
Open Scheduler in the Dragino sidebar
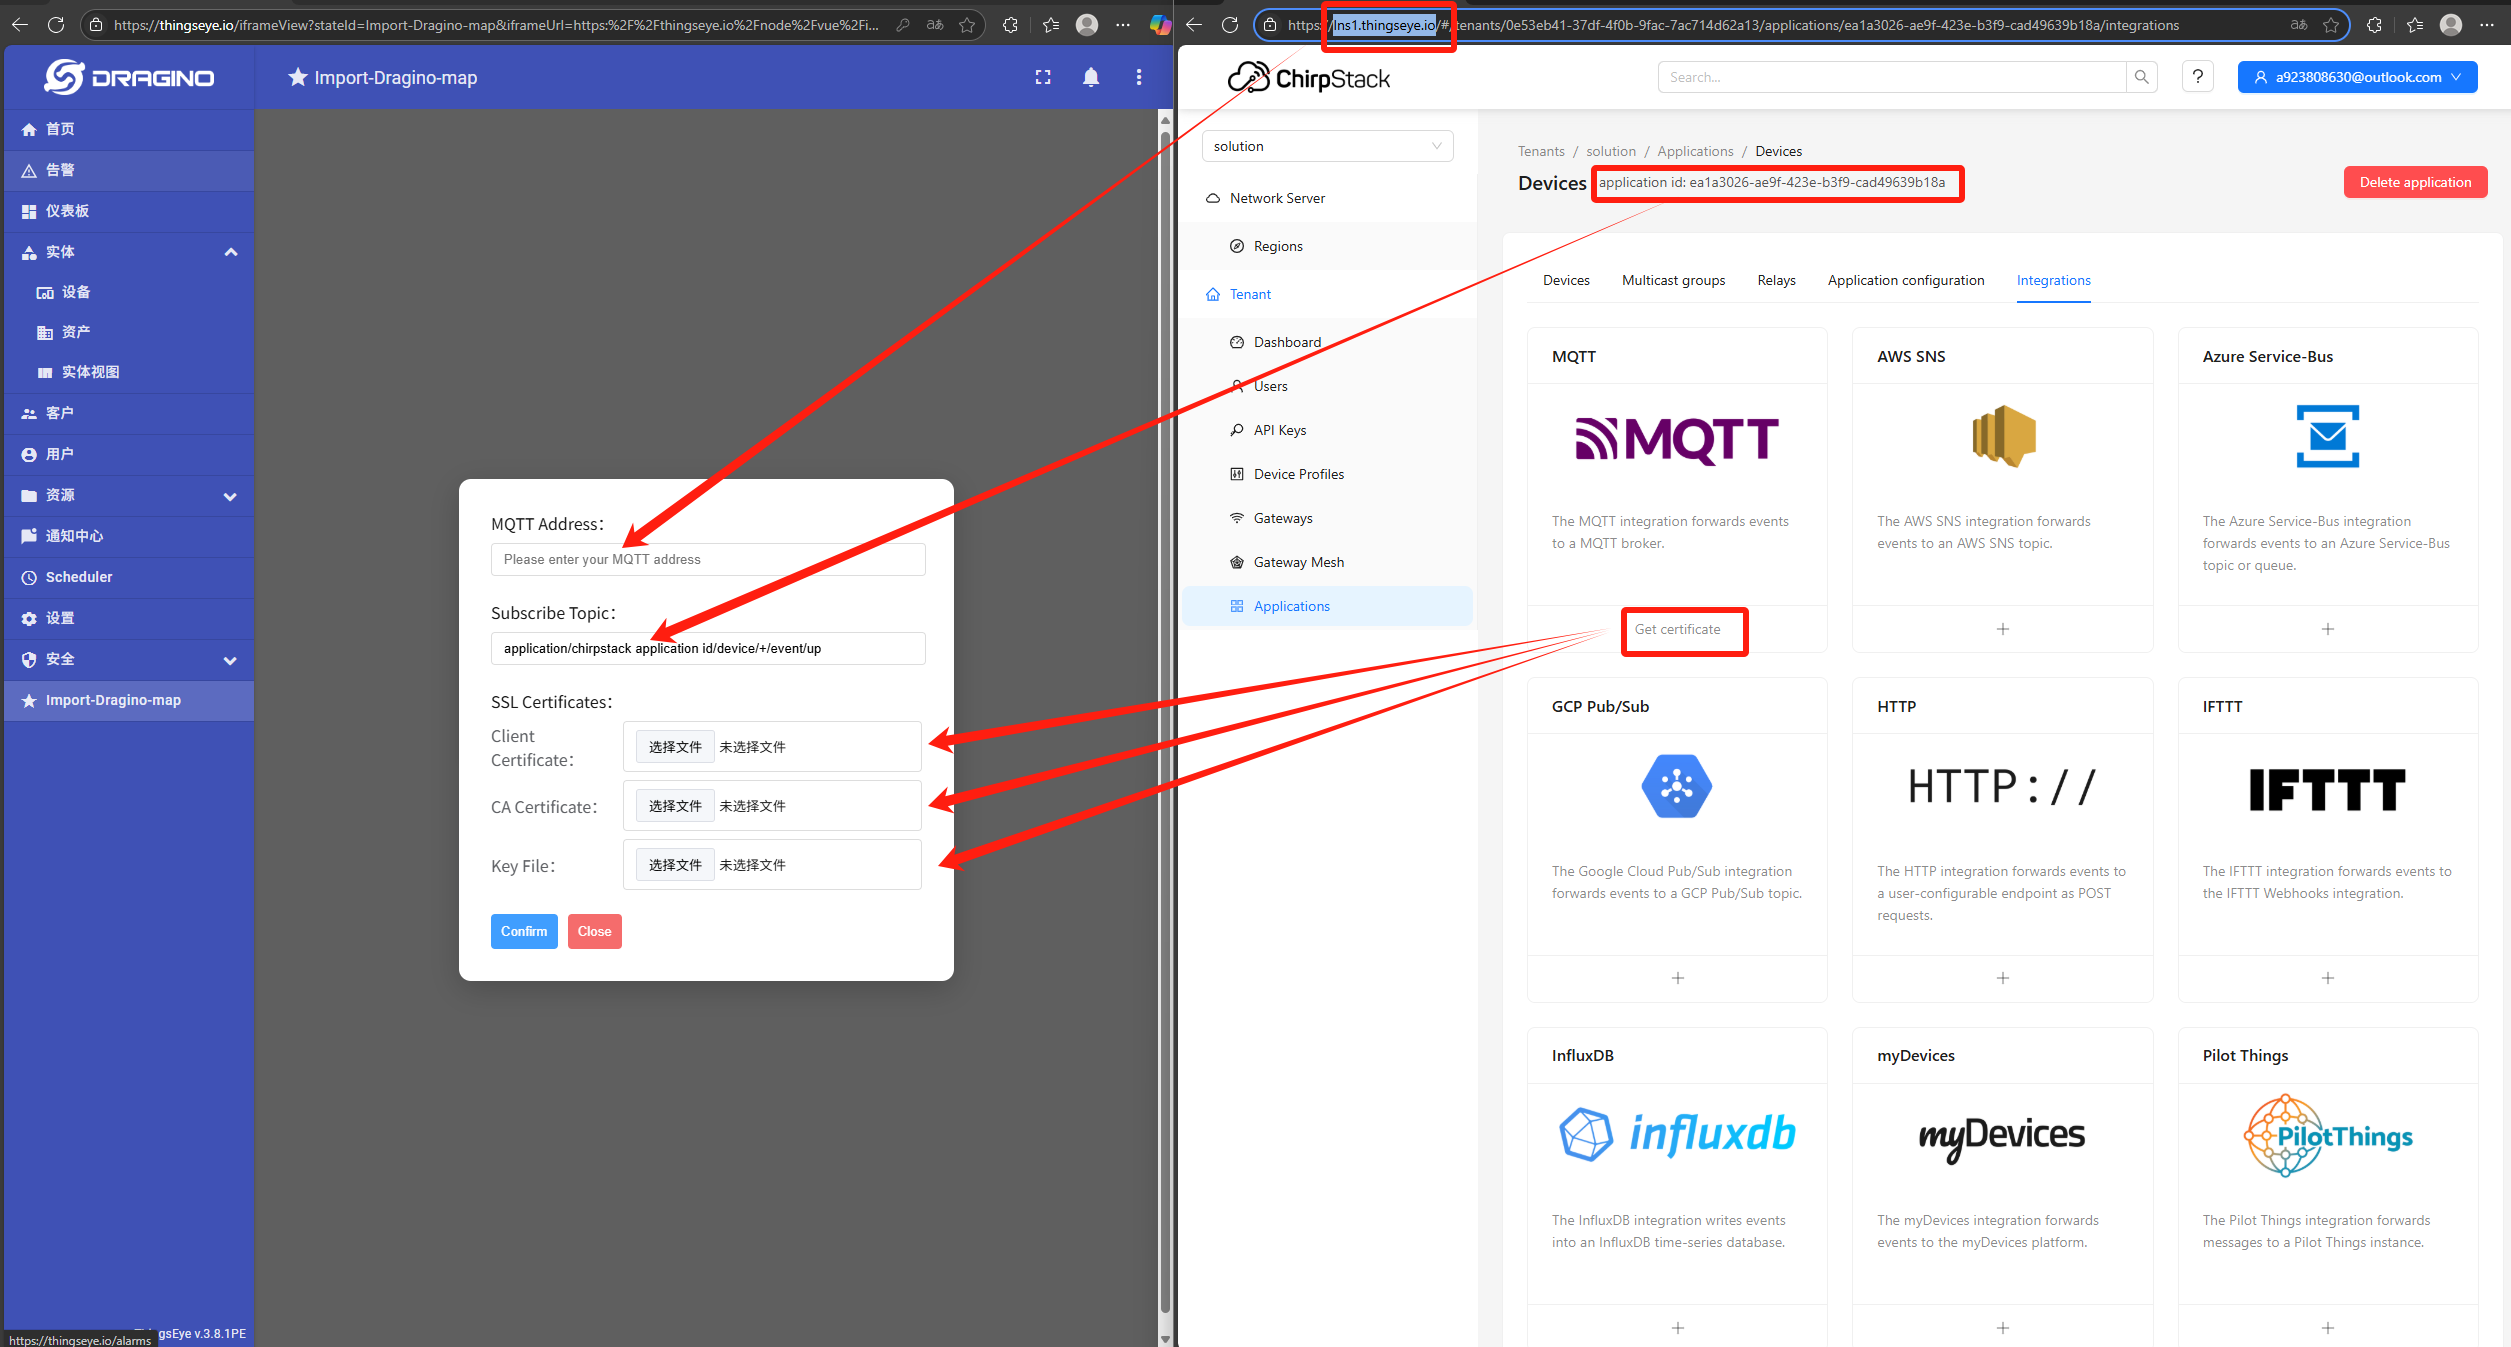129,577
